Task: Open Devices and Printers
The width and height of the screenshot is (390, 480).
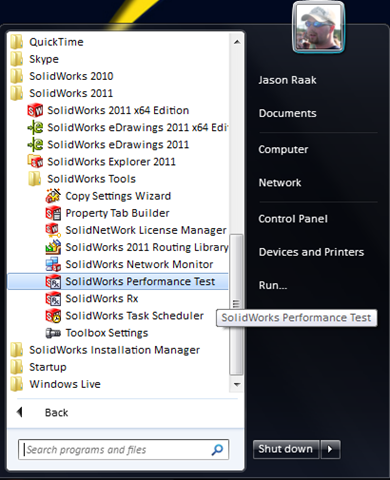Action: click(311, 252)
